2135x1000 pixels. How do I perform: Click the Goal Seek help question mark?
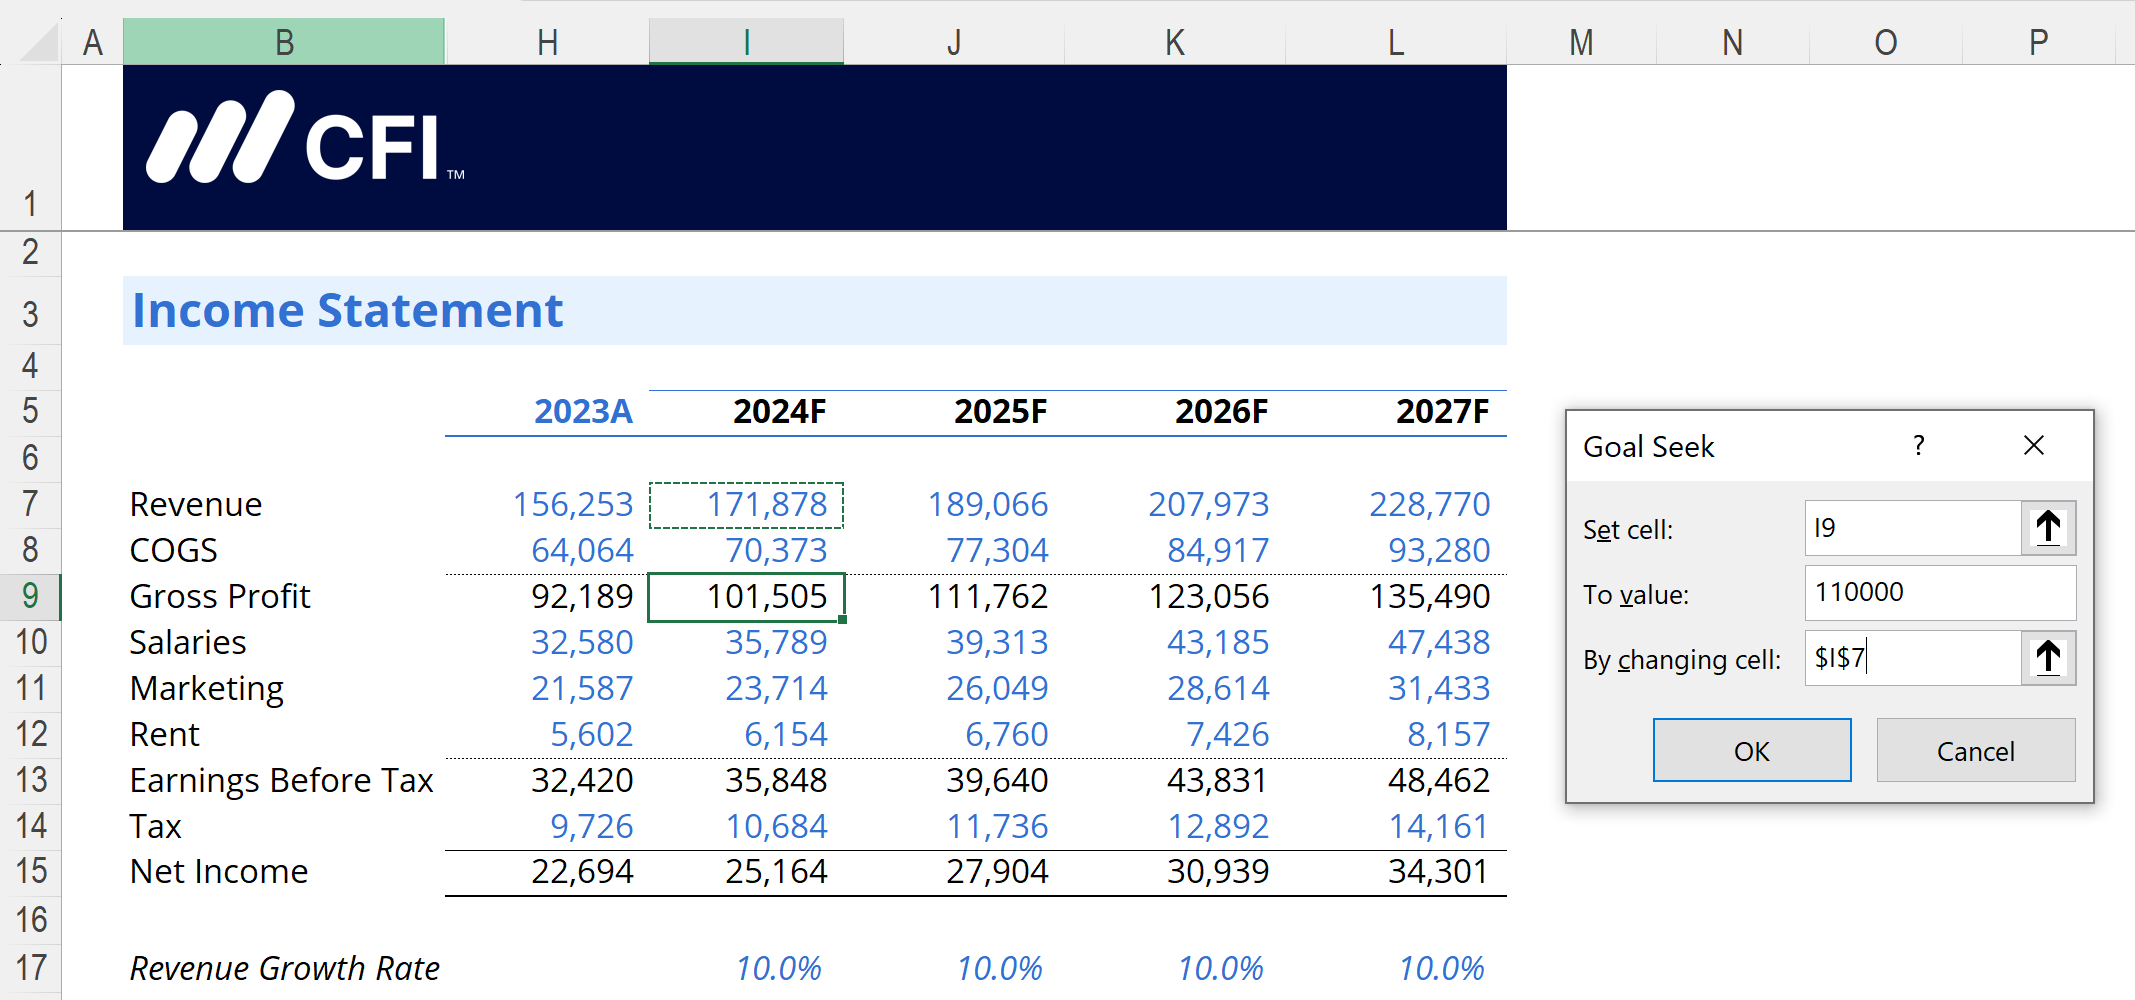pyautogui.click(x=1918, y=446)
